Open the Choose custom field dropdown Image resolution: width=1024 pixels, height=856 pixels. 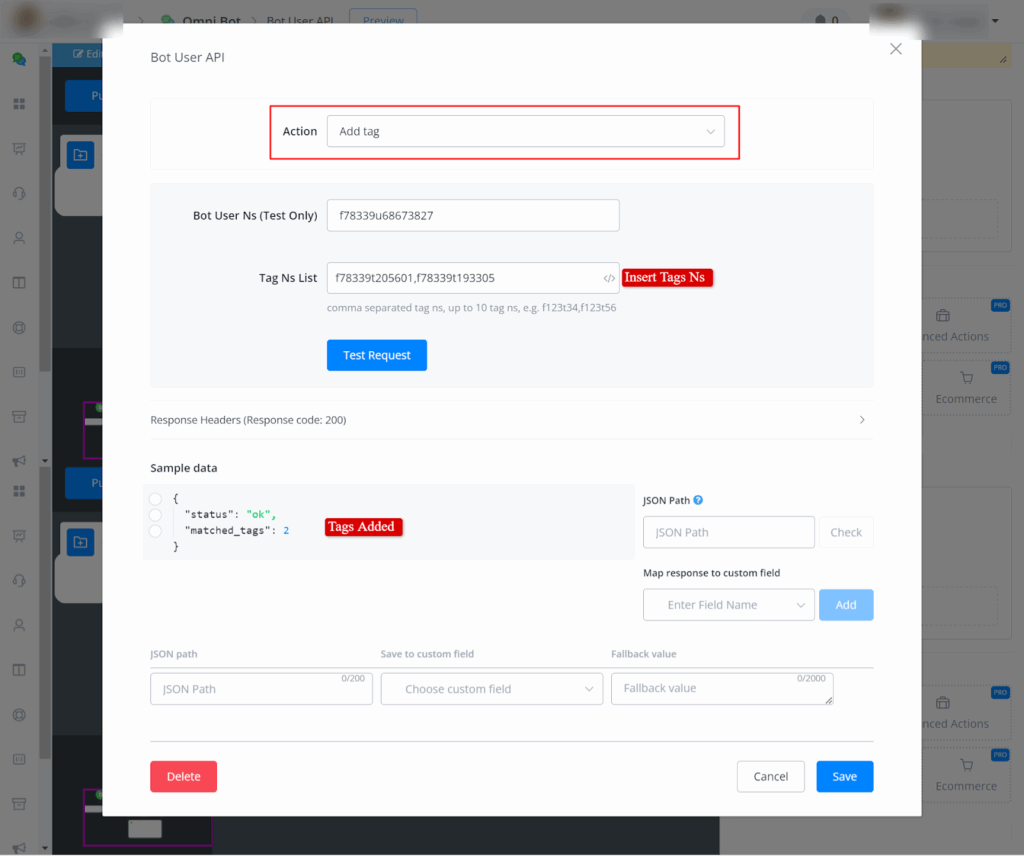click(x=491, y=689)
